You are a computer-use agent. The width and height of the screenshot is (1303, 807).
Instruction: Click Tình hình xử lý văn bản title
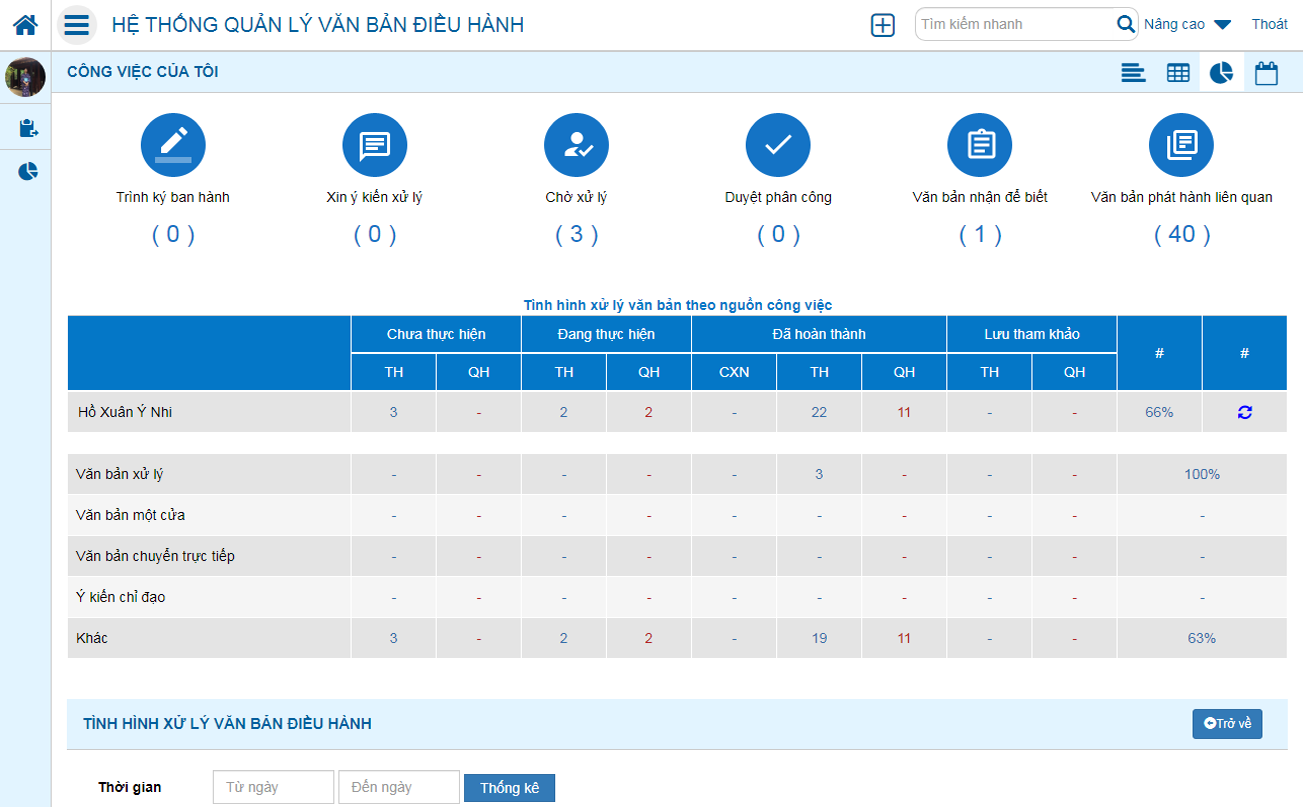click(x=678, y=305)
